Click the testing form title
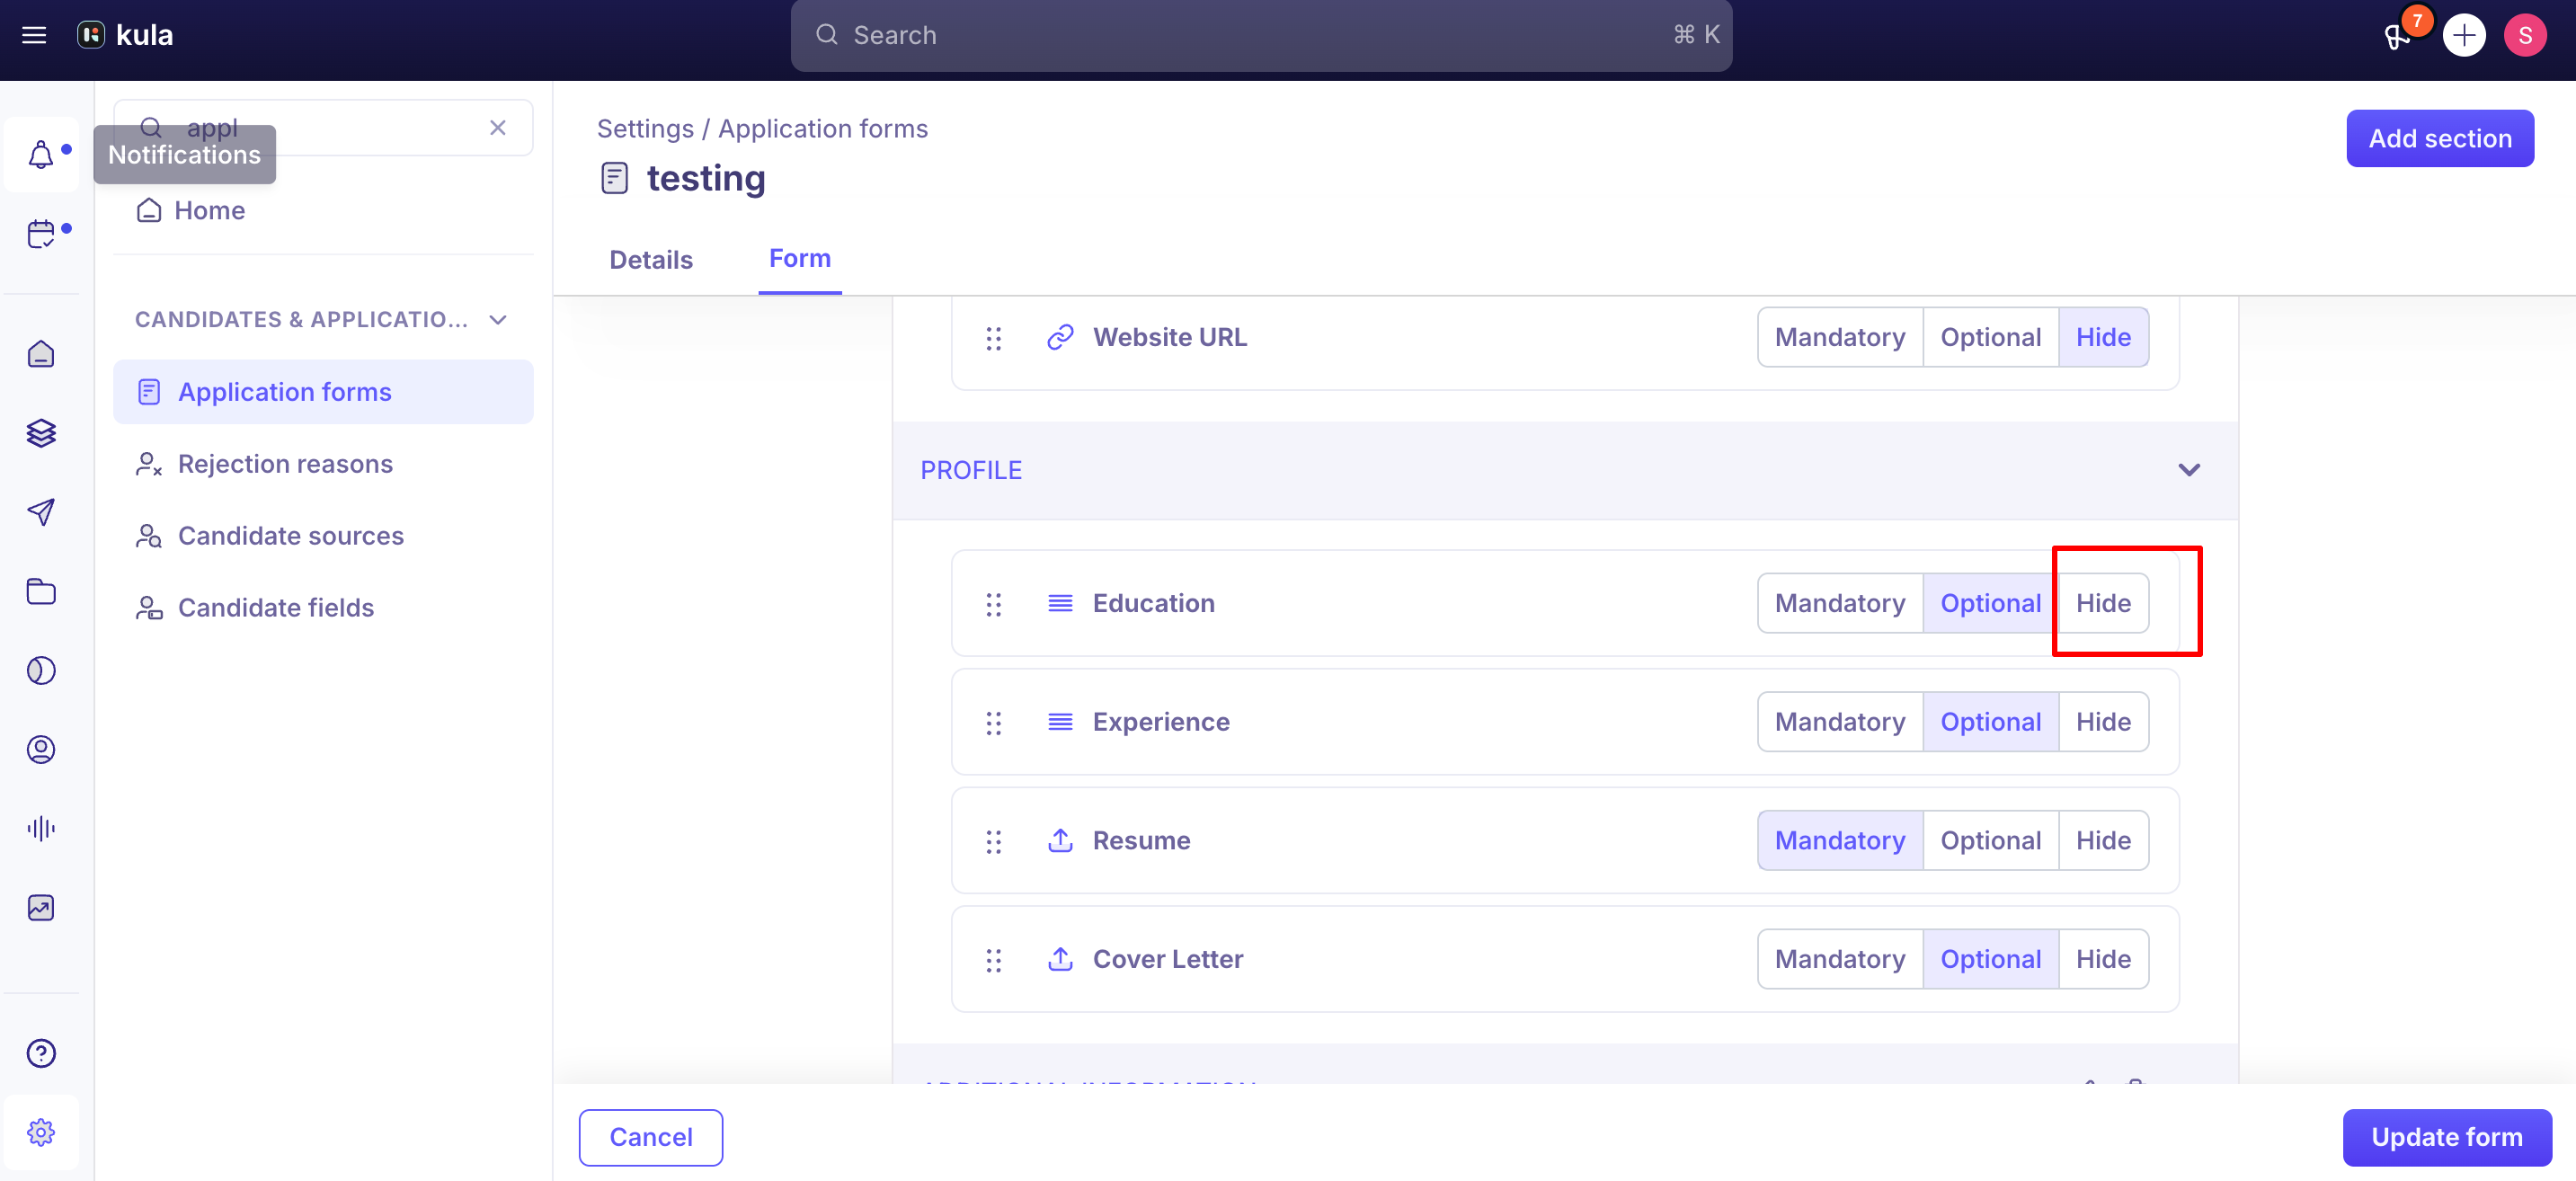This screenshot has height=1181, width=2576. (706, 178)
